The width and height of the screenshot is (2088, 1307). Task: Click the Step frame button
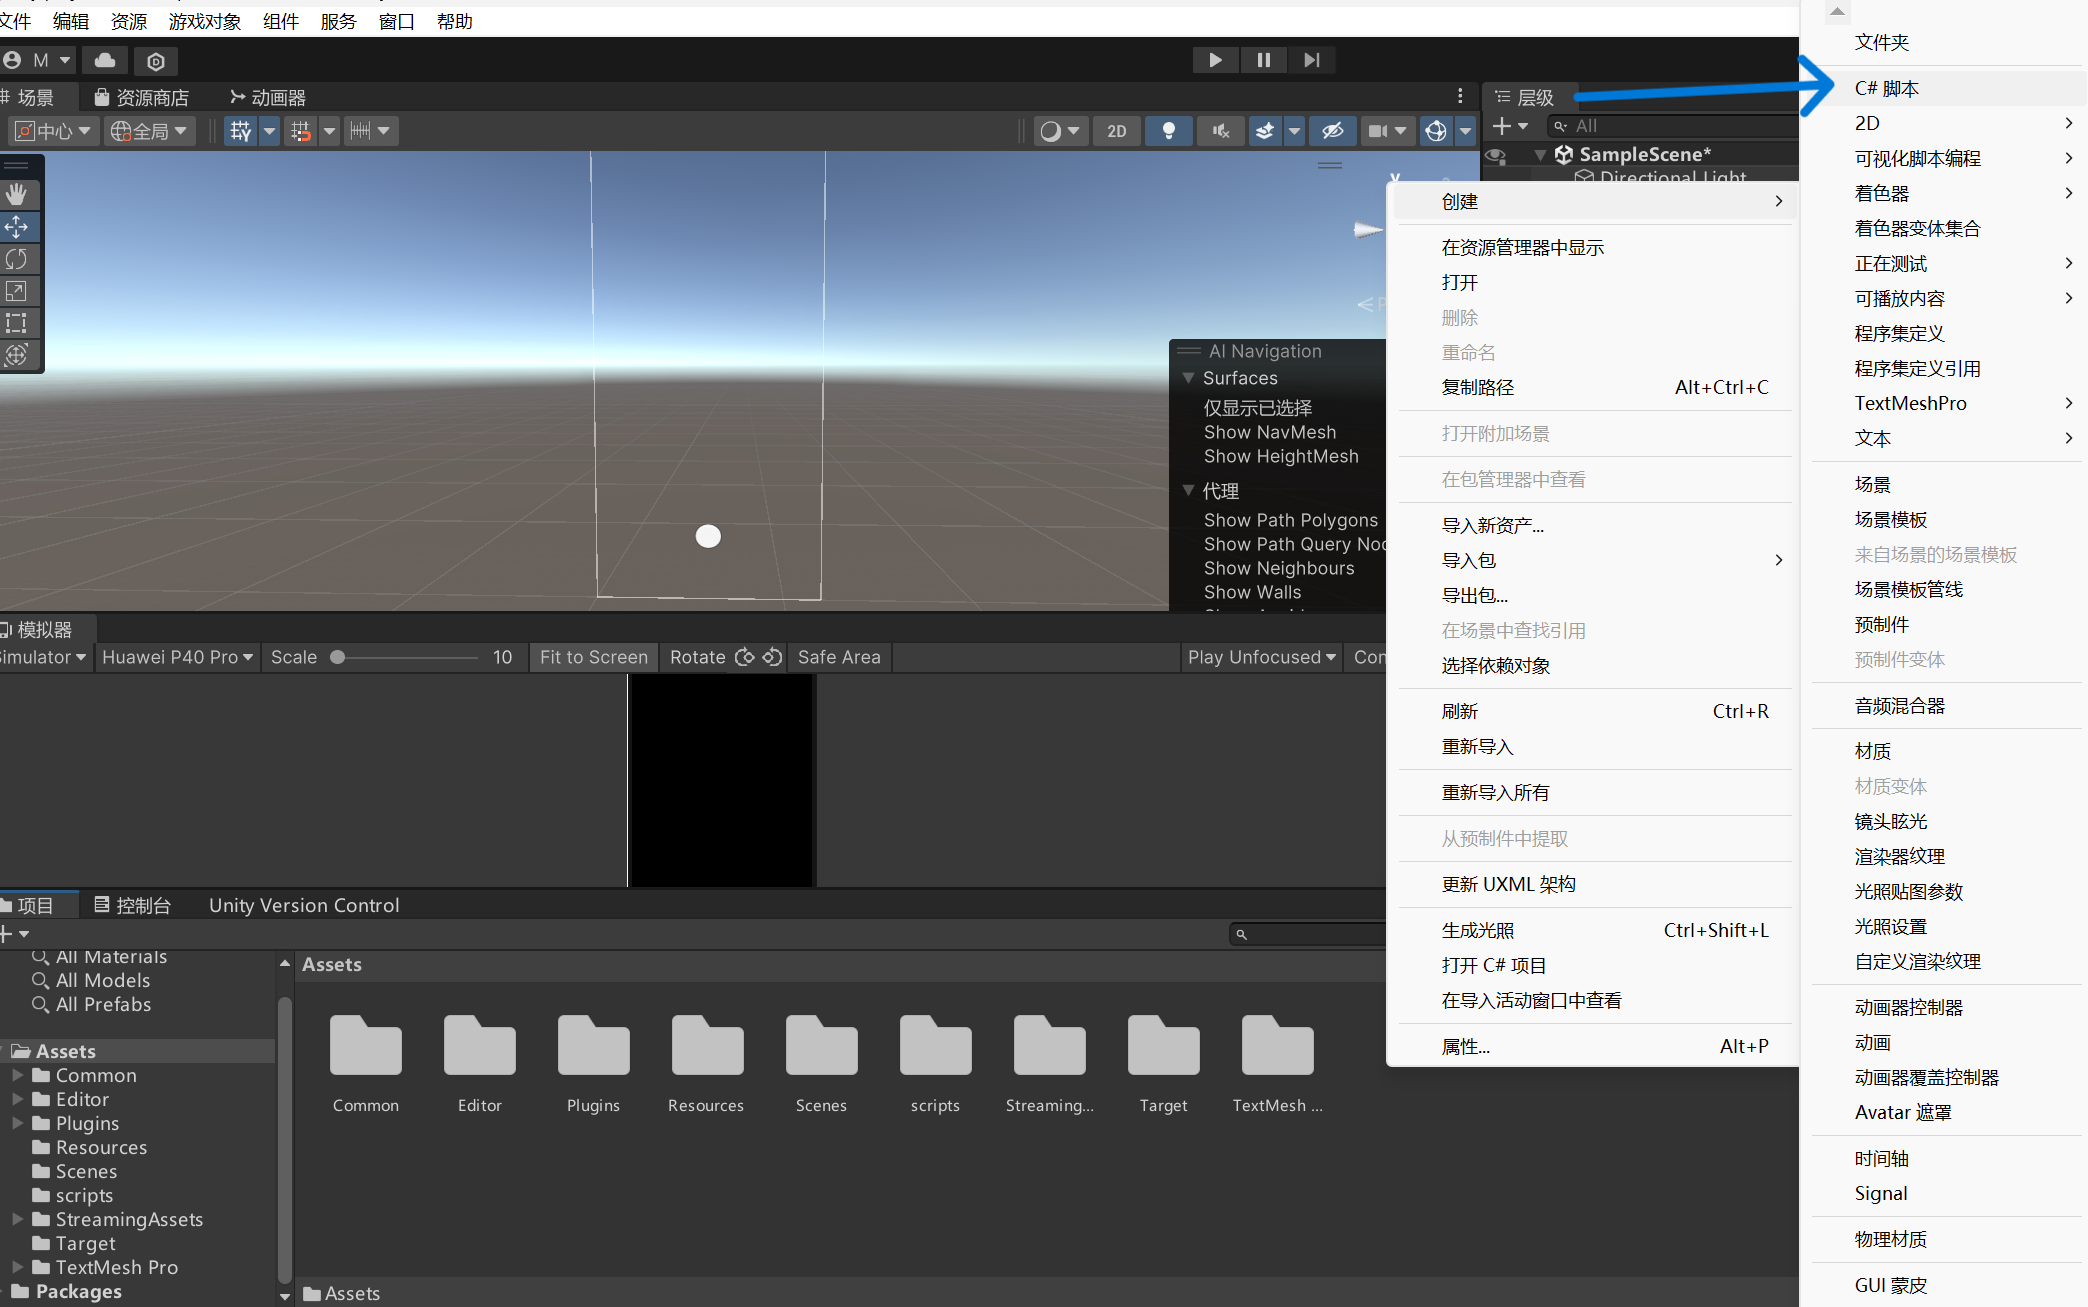pos(1311,60)
